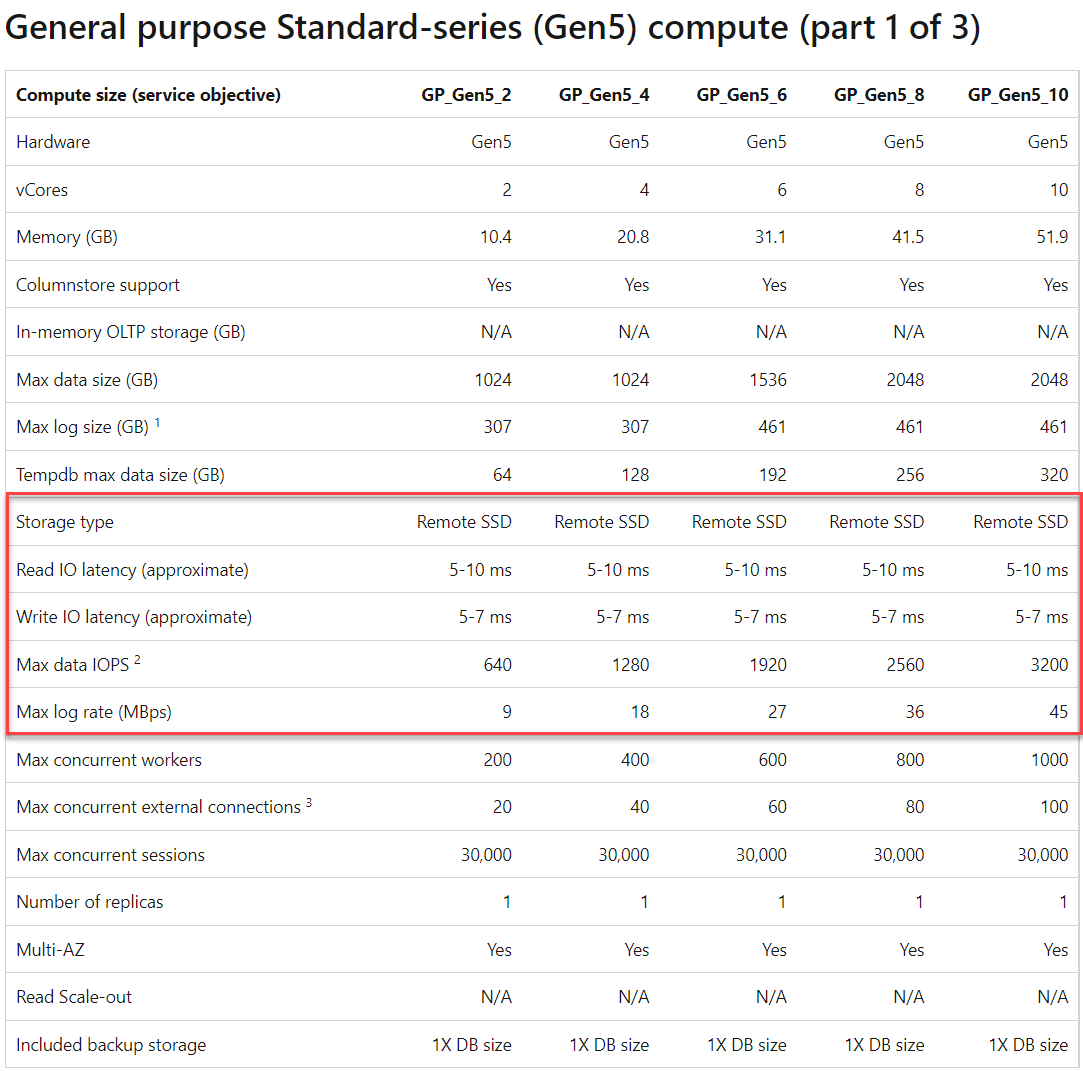
Task: Select the Read Scale-out row label
Action: (x=74, y=997)
